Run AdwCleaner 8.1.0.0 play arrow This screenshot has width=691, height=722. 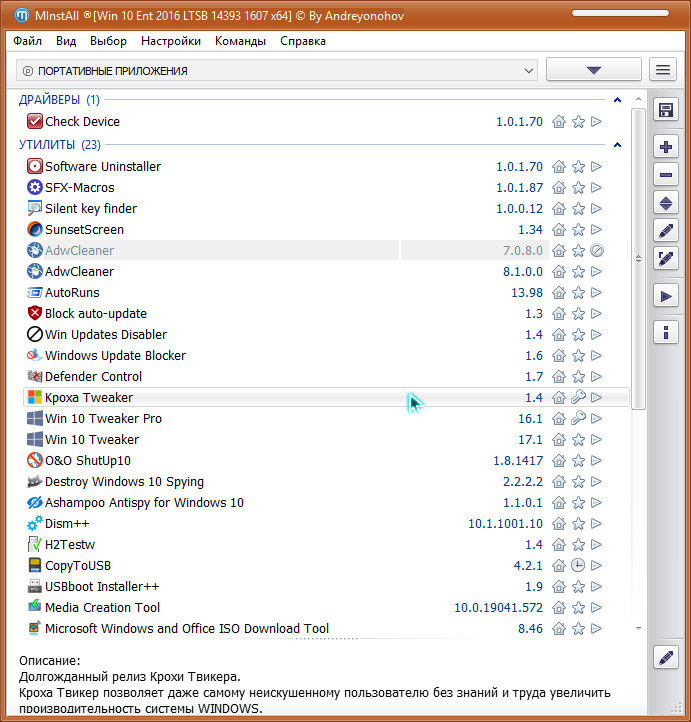[x=597, y=272]
